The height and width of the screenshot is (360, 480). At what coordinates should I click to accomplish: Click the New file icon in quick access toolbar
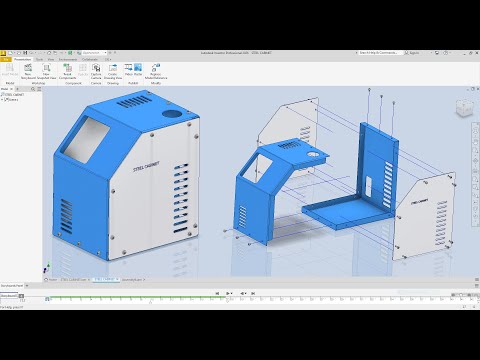11,53
